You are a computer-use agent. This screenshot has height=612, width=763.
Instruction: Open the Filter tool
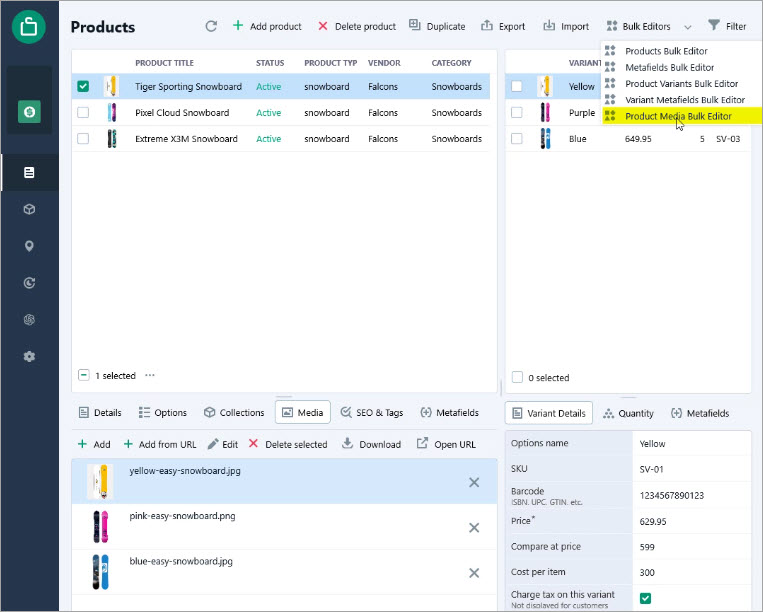727,26
